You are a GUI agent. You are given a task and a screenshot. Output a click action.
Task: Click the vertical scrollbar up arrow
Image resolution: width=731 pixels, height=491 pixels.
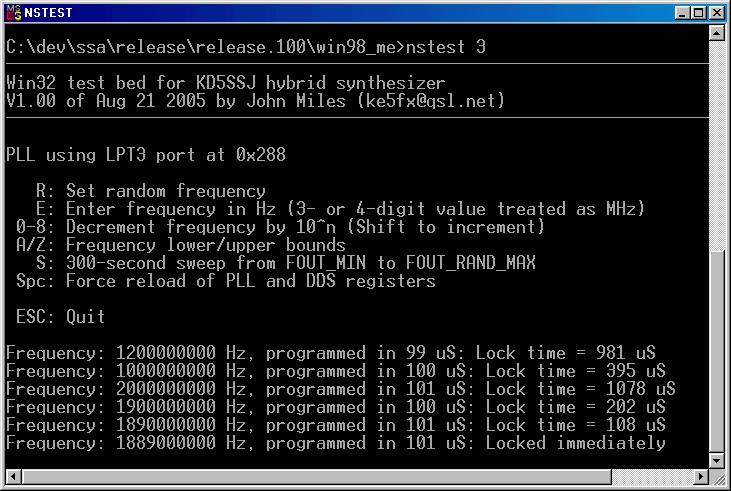717,32
